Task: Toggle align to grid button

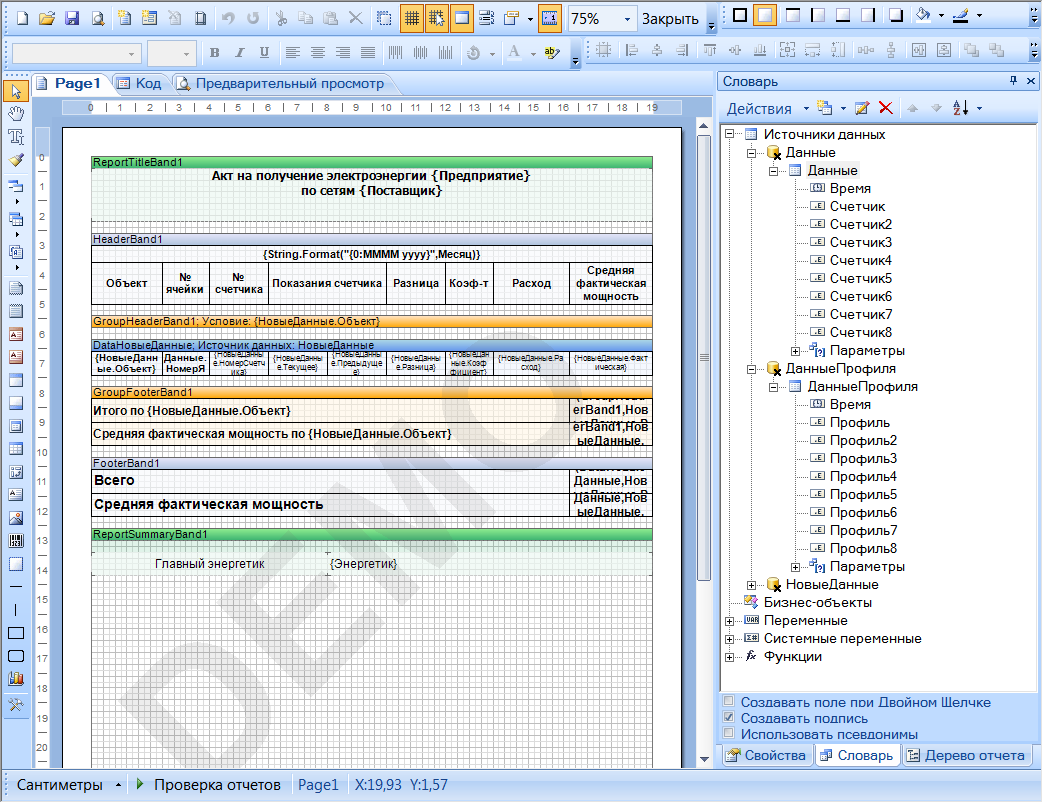Action: (436, 18)
